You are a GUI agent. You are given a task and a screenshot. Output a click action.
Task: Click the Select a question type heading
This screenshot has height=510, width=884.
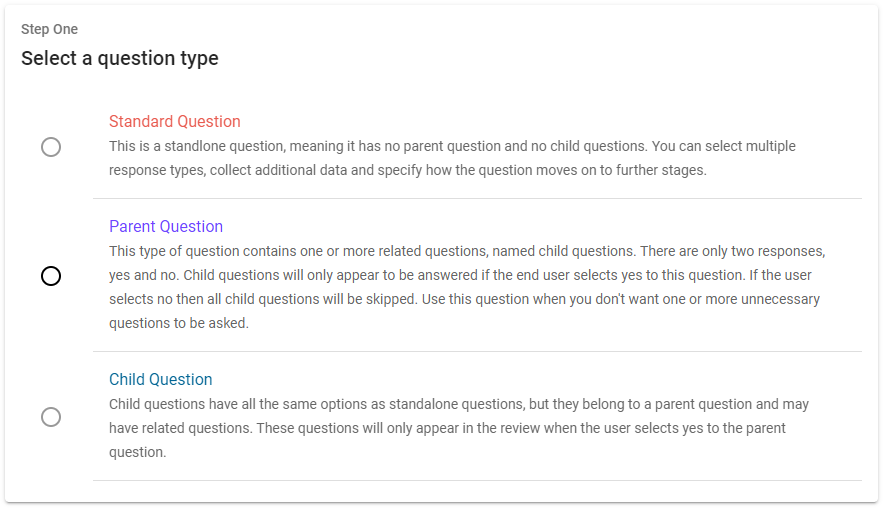tap(119, 59)
